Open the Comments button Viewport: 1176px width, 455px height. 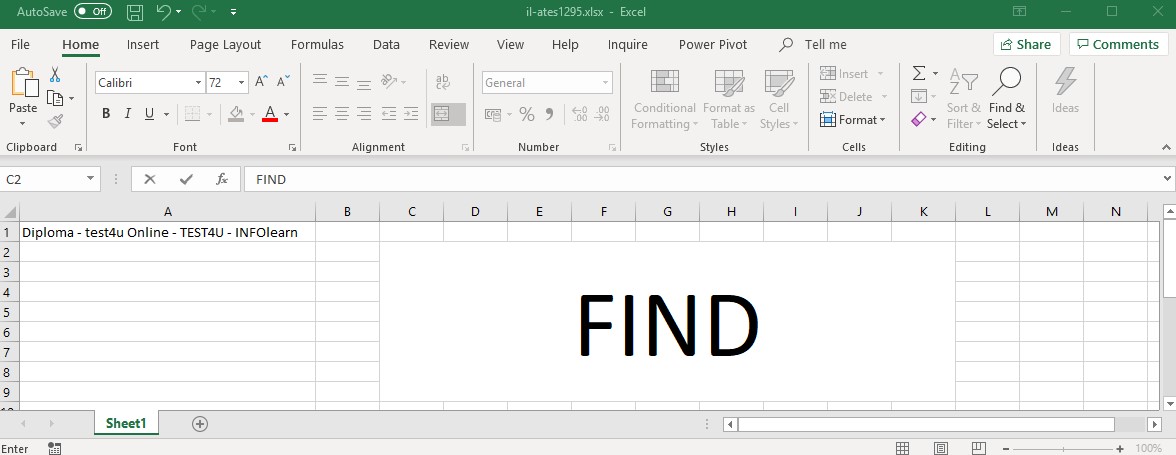point(1117,44)
